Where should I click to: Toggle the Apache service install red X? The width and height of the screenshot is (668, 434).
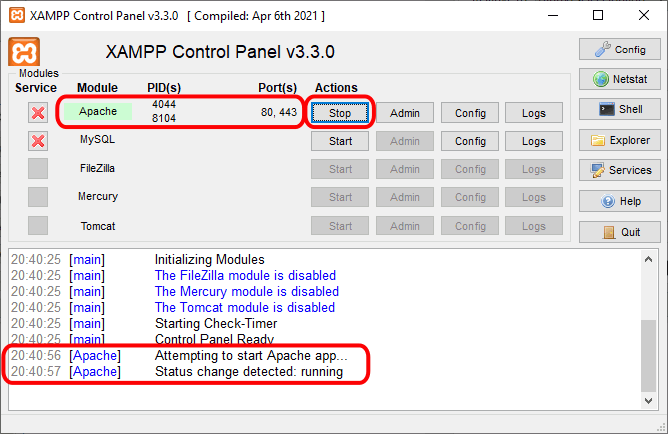(x=38, y=113)
